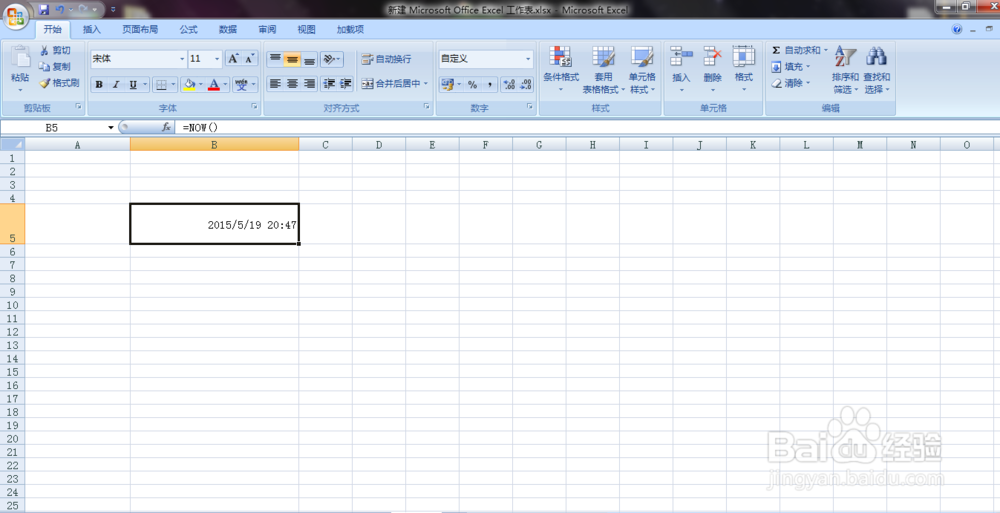Image resolution: width=1000 pixels, height=513 pixels.
Task: Switch to the Data (数据) tab
Action: [228, 29]
